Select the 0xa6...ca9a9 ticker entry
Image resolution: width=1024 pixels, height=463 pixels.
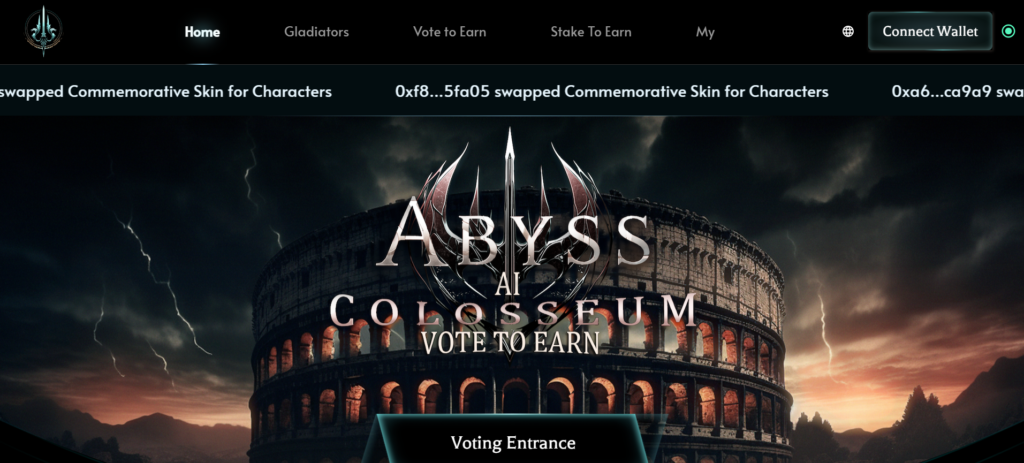click(x=958, y=91)
